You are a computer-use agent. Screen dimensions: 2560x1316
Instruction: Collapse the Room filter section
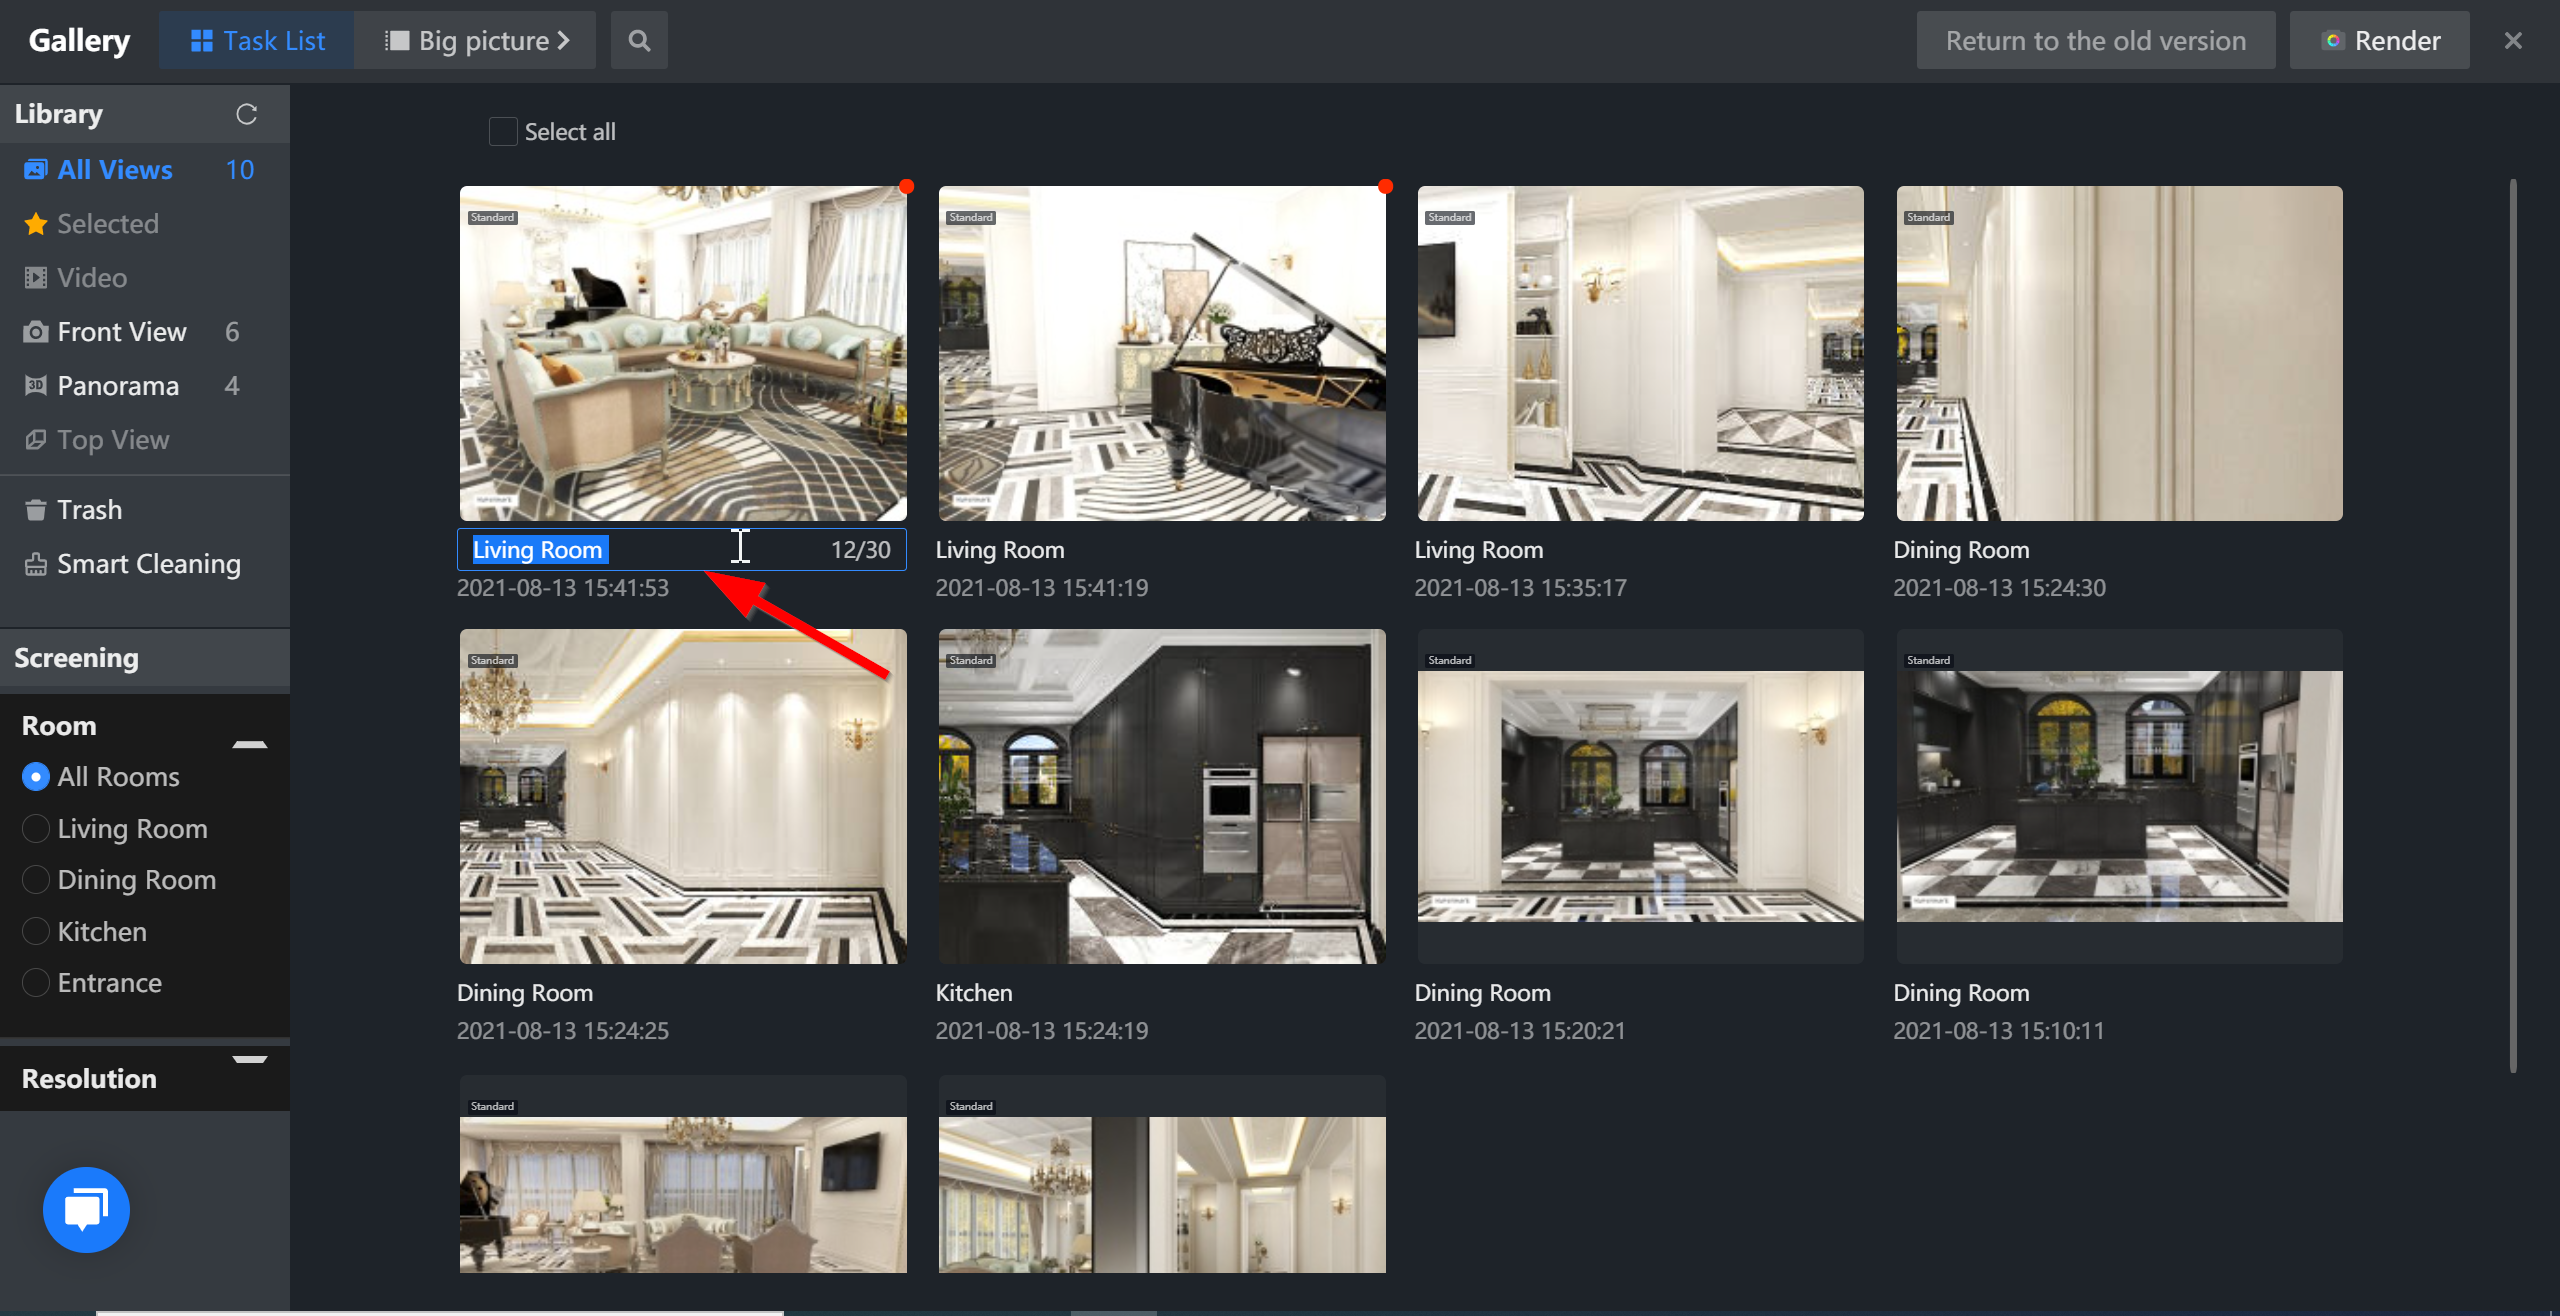[249, 744]
